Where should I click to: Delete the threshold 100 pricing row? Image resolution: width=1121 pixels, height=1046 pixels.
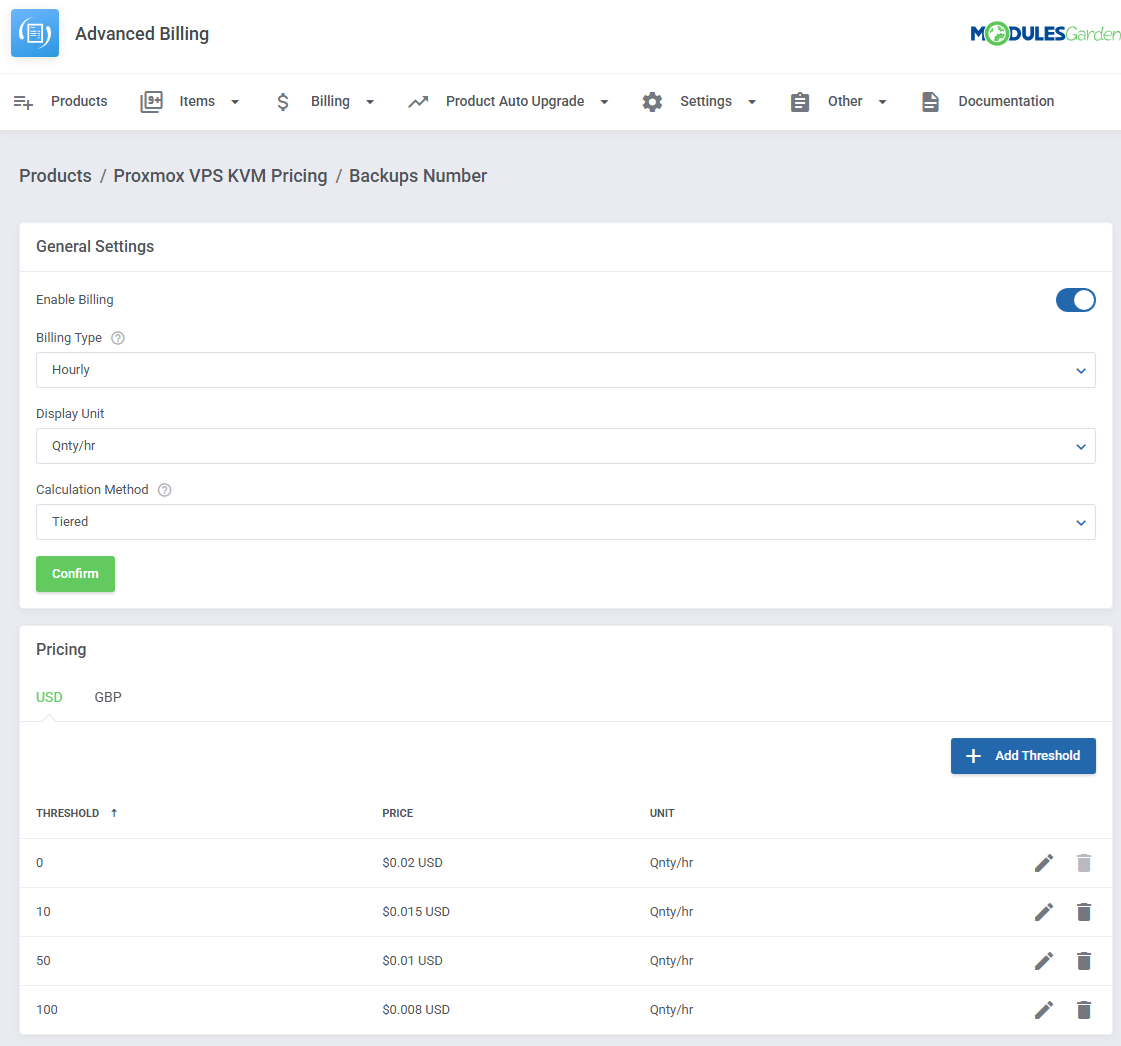pos(1083,1010)
